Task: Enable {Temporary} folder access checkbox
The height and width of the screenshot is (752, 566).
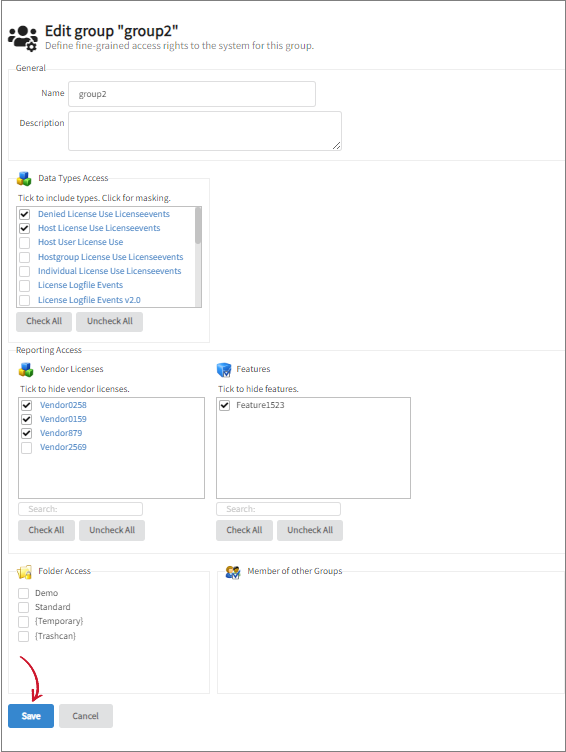Action: (x=24, y=622)
